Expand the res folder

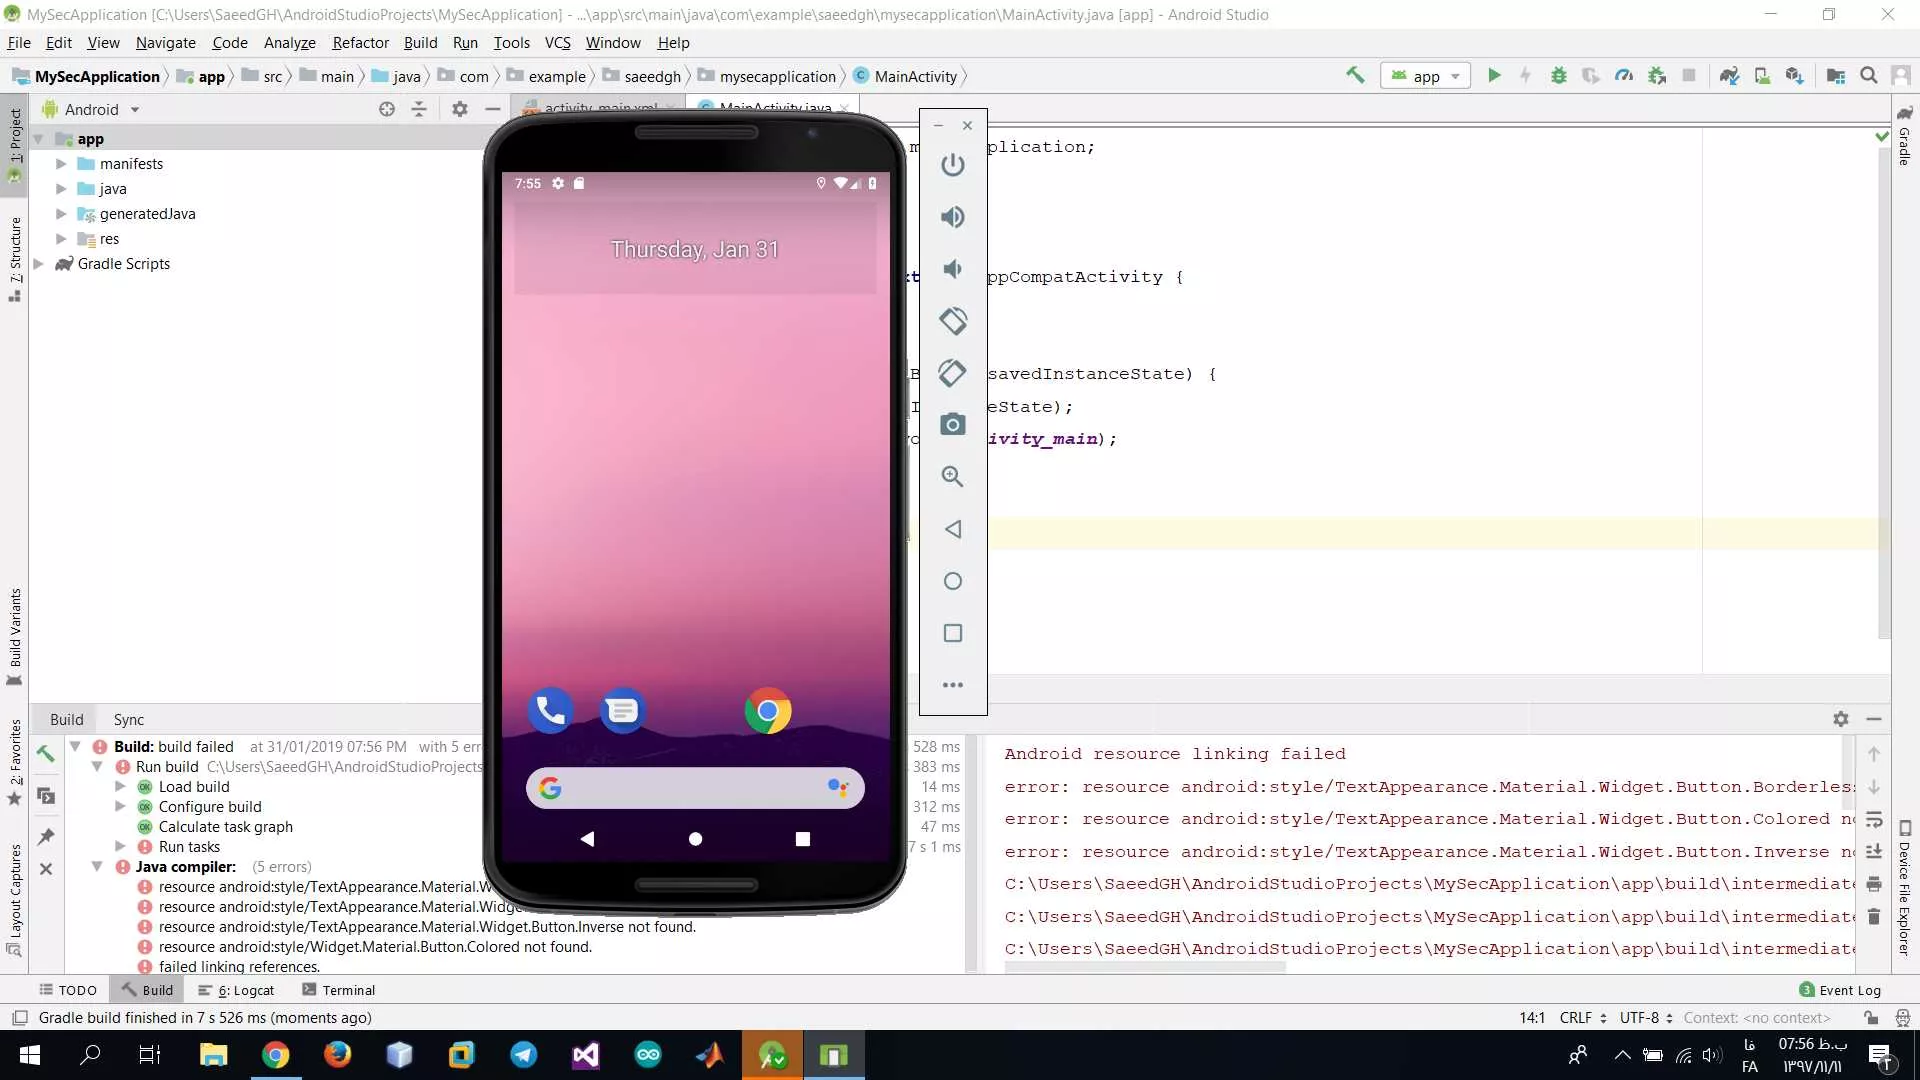pyautogui.click(x=61, y=239)
